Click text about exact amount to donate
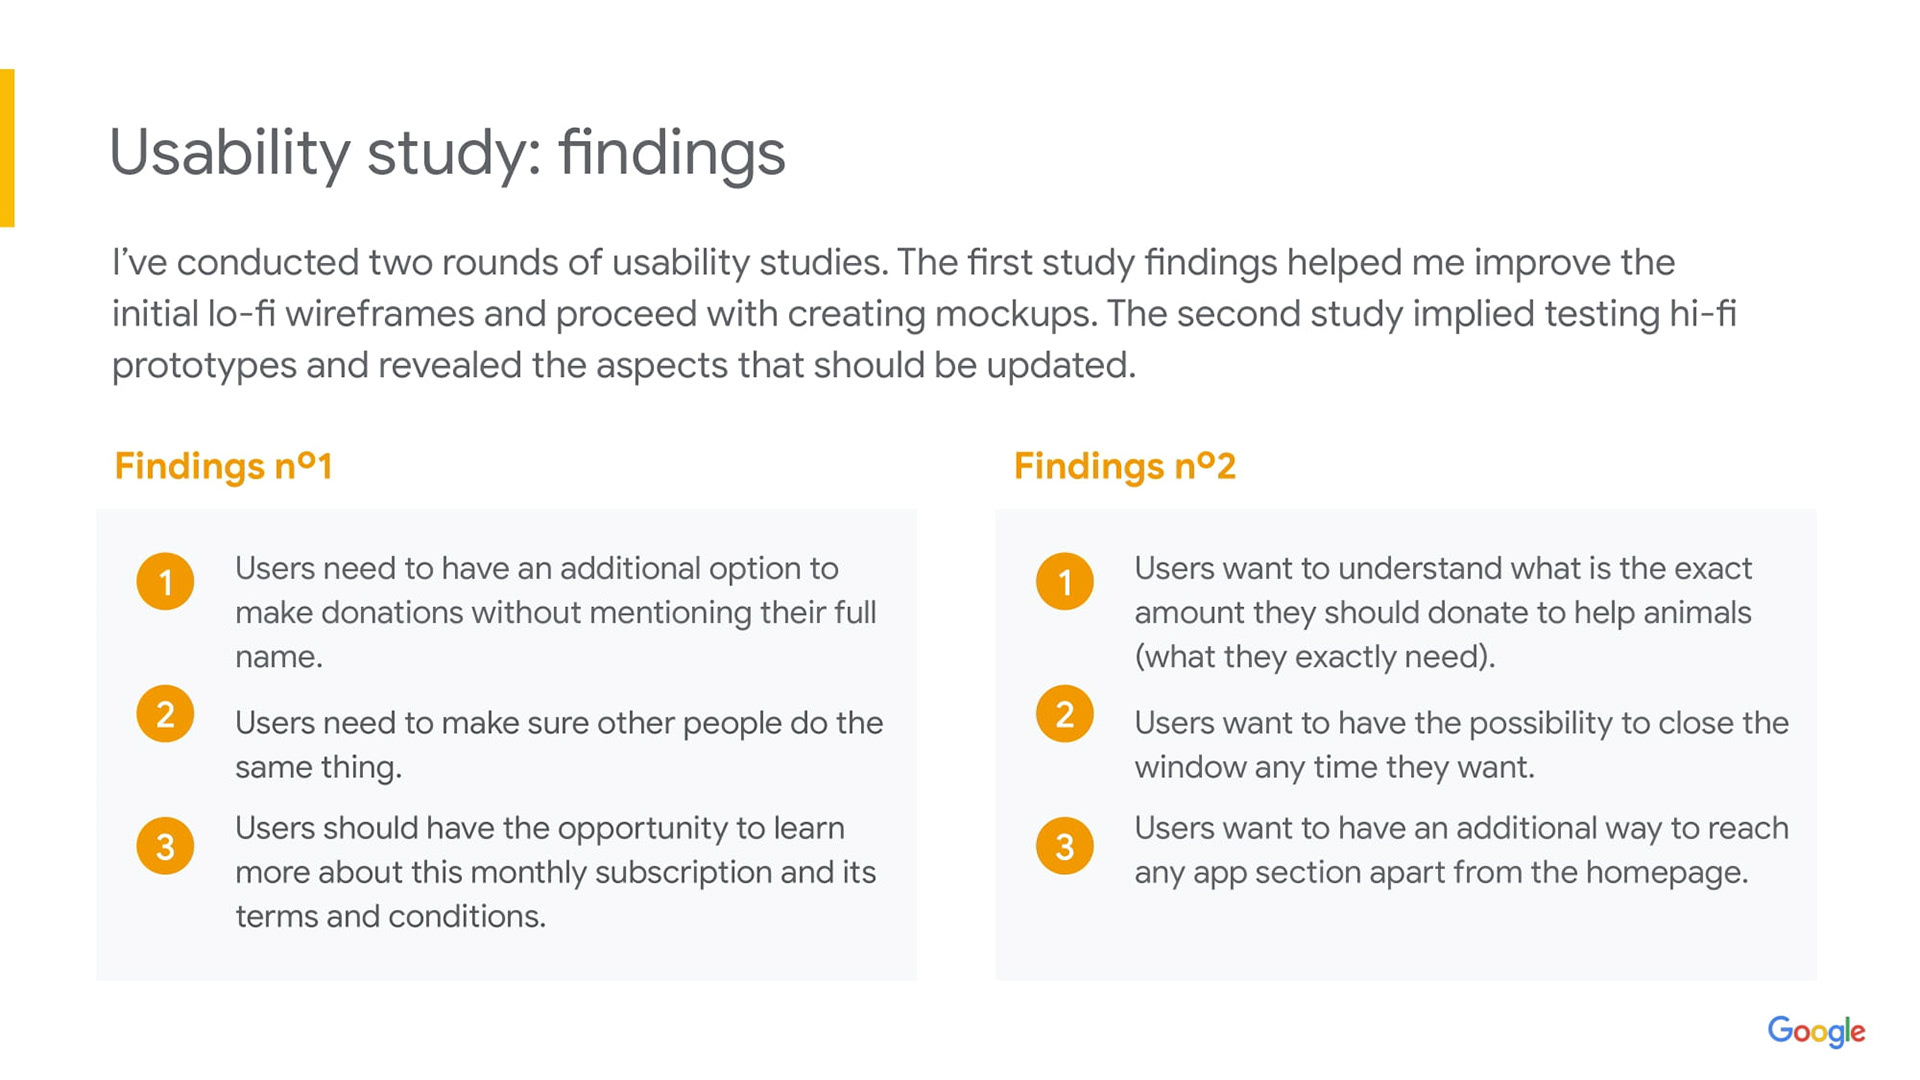Image resolution: width=1920 pixels, height=1080 pixels. (x=1442, y=612)
